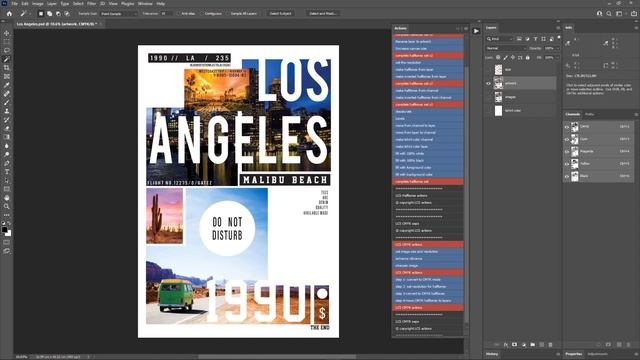Image resolution: width=640 pixels, height=360 pixels.
Task: Select the Gradient tool
Action: [x=7, y=137]
